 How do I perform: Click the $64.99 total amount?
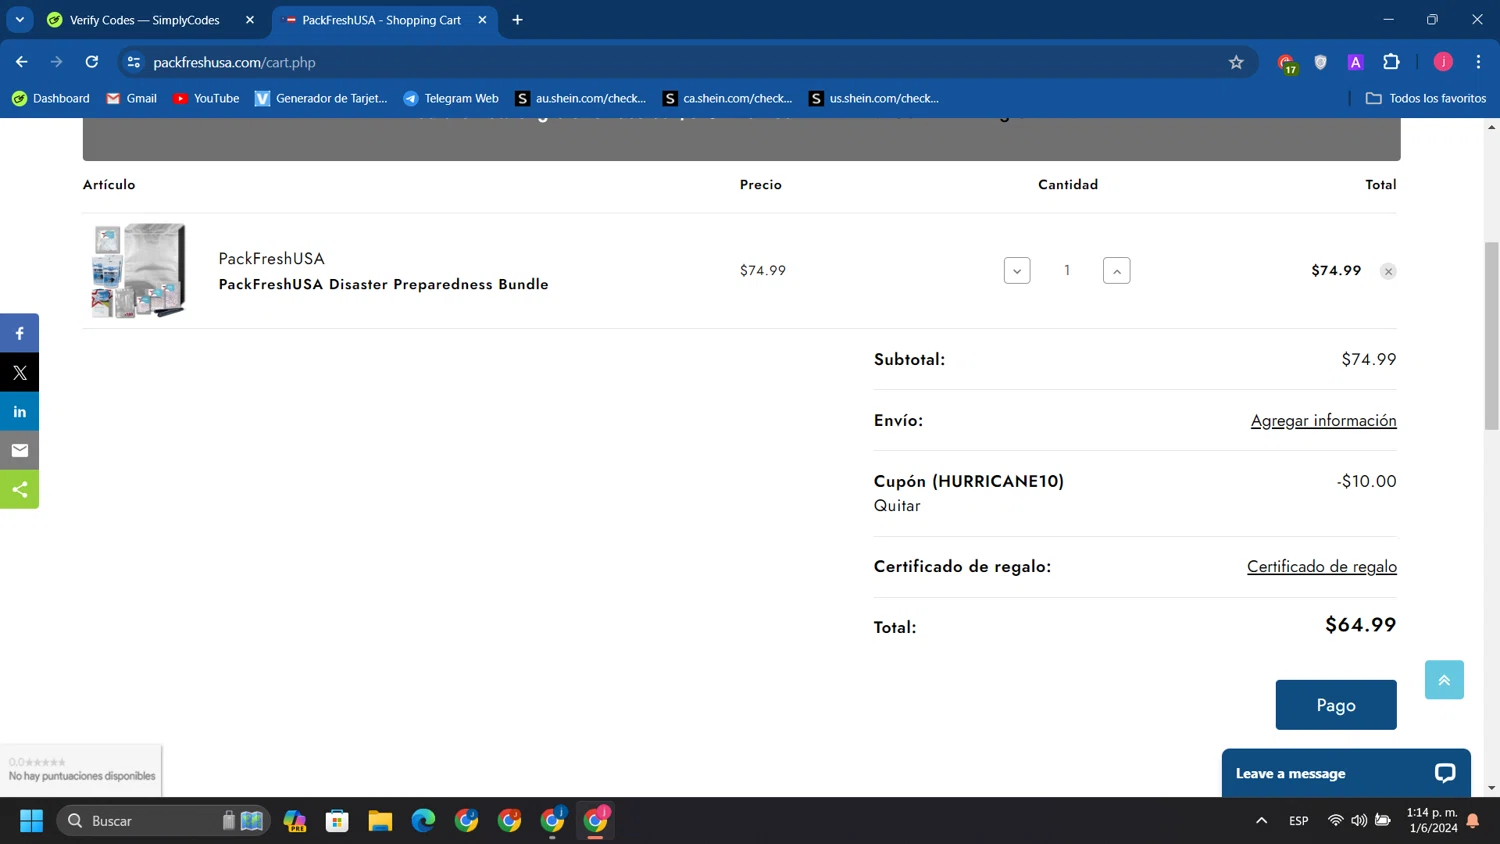tap(1360, 625)
